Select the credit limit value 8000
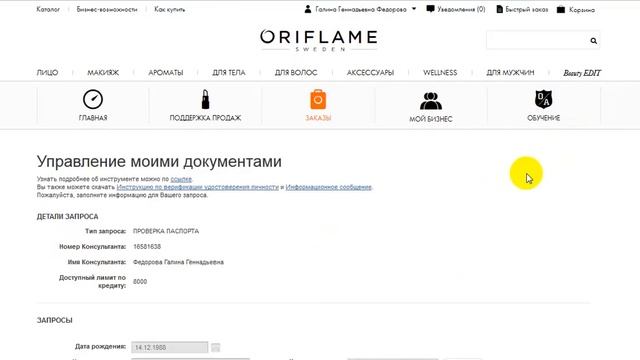640x360 pixels. coord(140,282)
